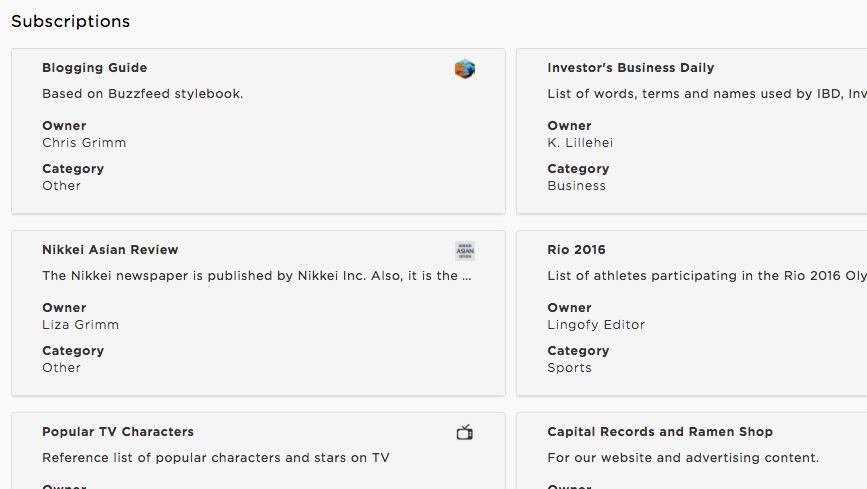Image resolution: width=867 pixels, height=489 pixels.
Task: Click 'For our website and advertising content.' text
Action: pyautogui.click(x=683, y=457)
